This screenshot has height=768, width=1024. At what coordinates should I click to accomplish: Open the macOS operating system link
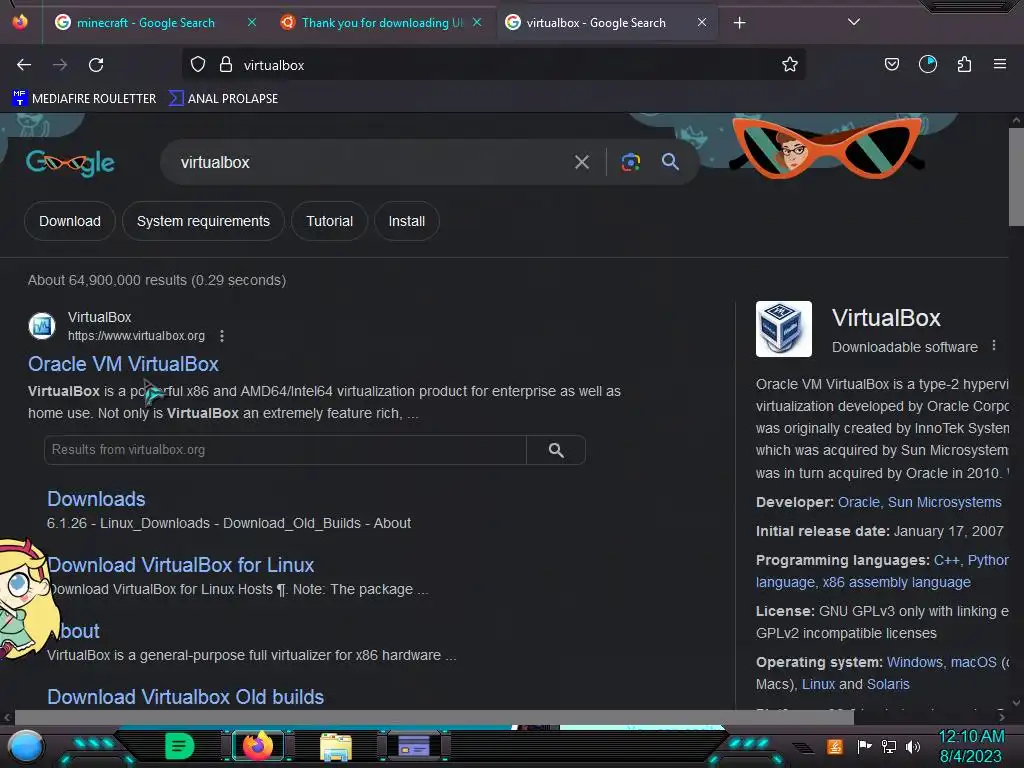click(974, 662)
